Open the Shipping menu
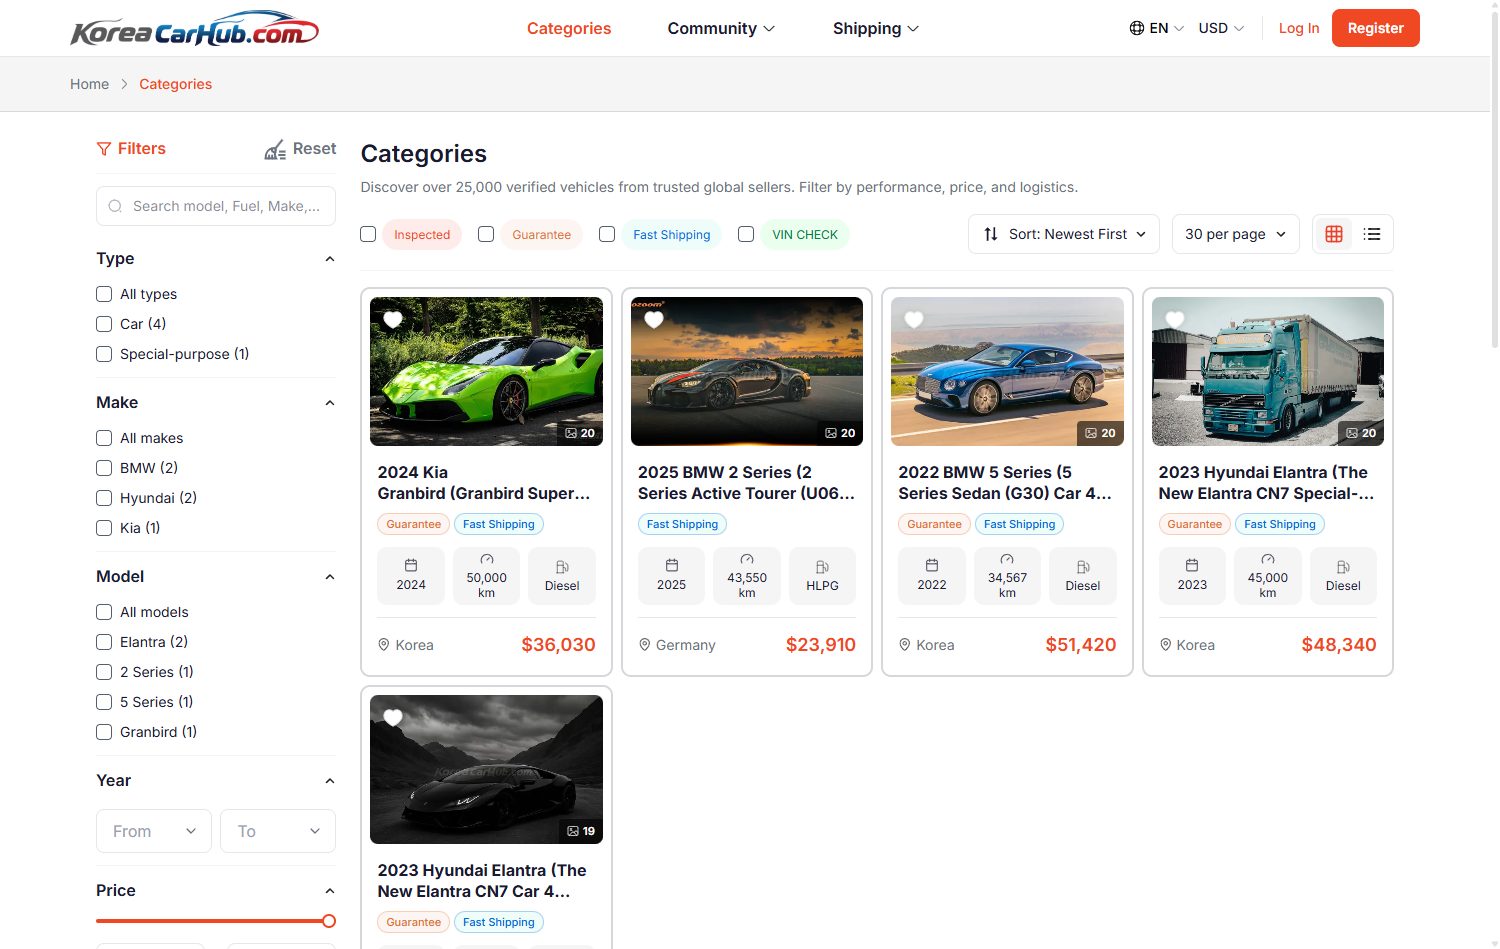The height and width of the screenshot is (949, 1500). point(876,28)
